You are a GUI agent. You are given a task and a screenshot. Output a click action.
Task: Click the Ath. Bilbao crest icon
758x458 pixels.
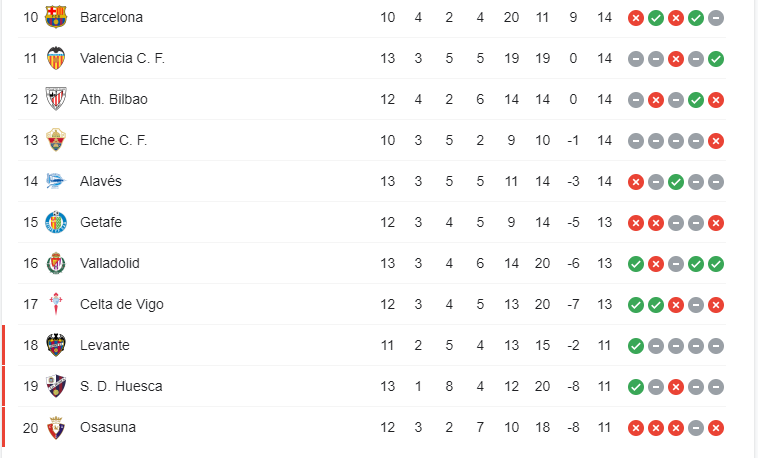(56, 99)
